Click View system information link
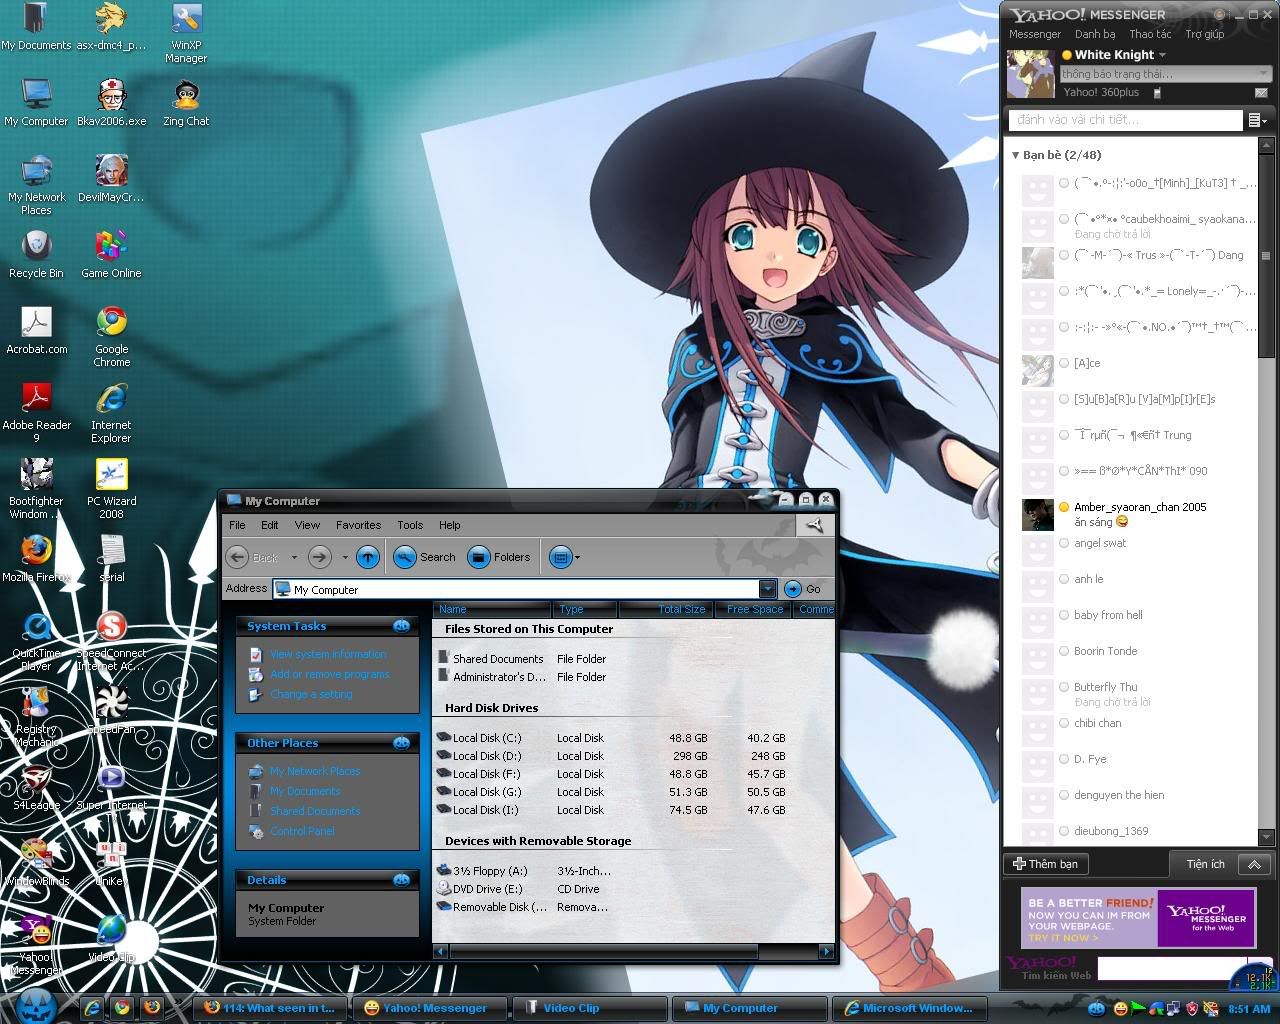The width and height of the screenshot is (1280, 1024). click(x=328, y=654)
